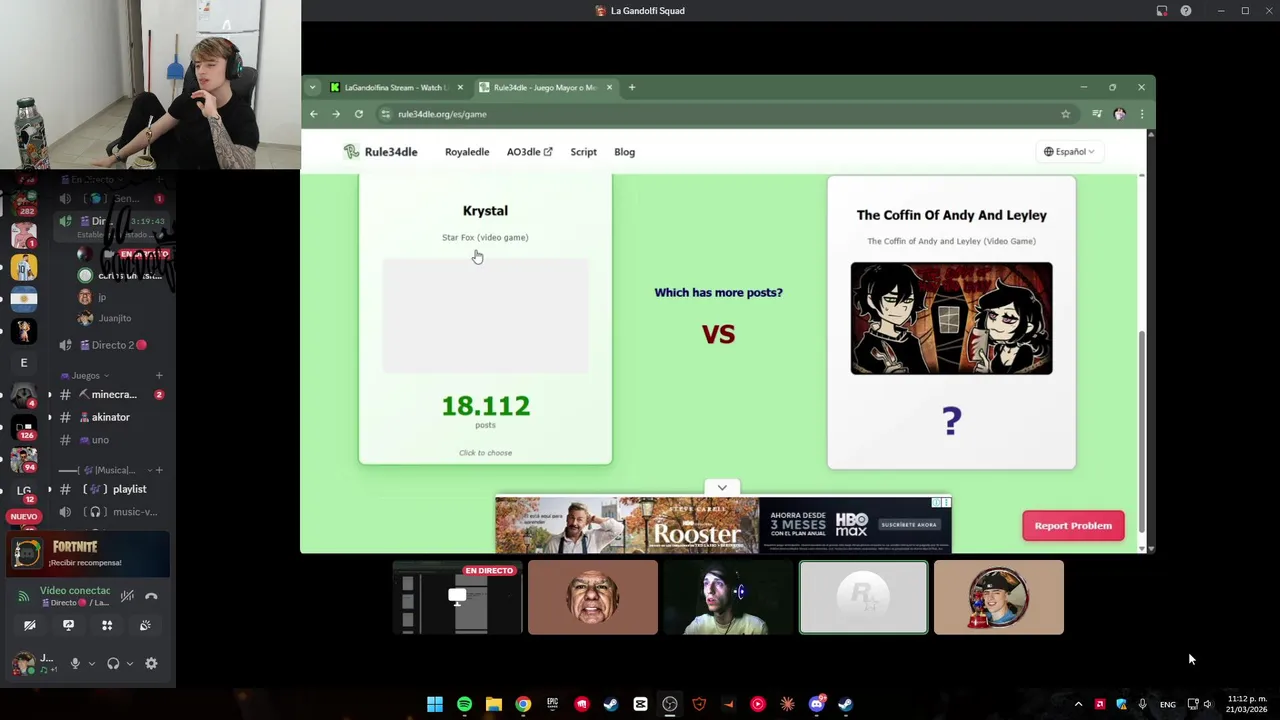The width and height of the screenshot is (1280, 720).
Task: Open the uno text channel
Action: 109,440
